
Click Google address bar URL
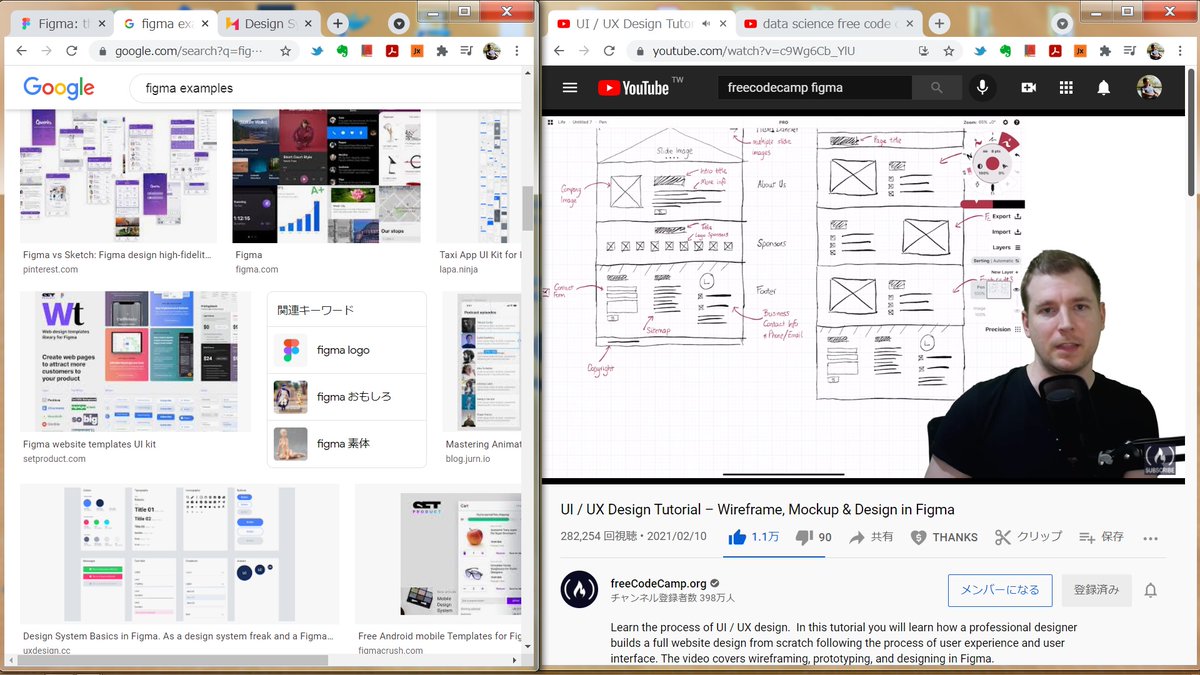(189, 51)
